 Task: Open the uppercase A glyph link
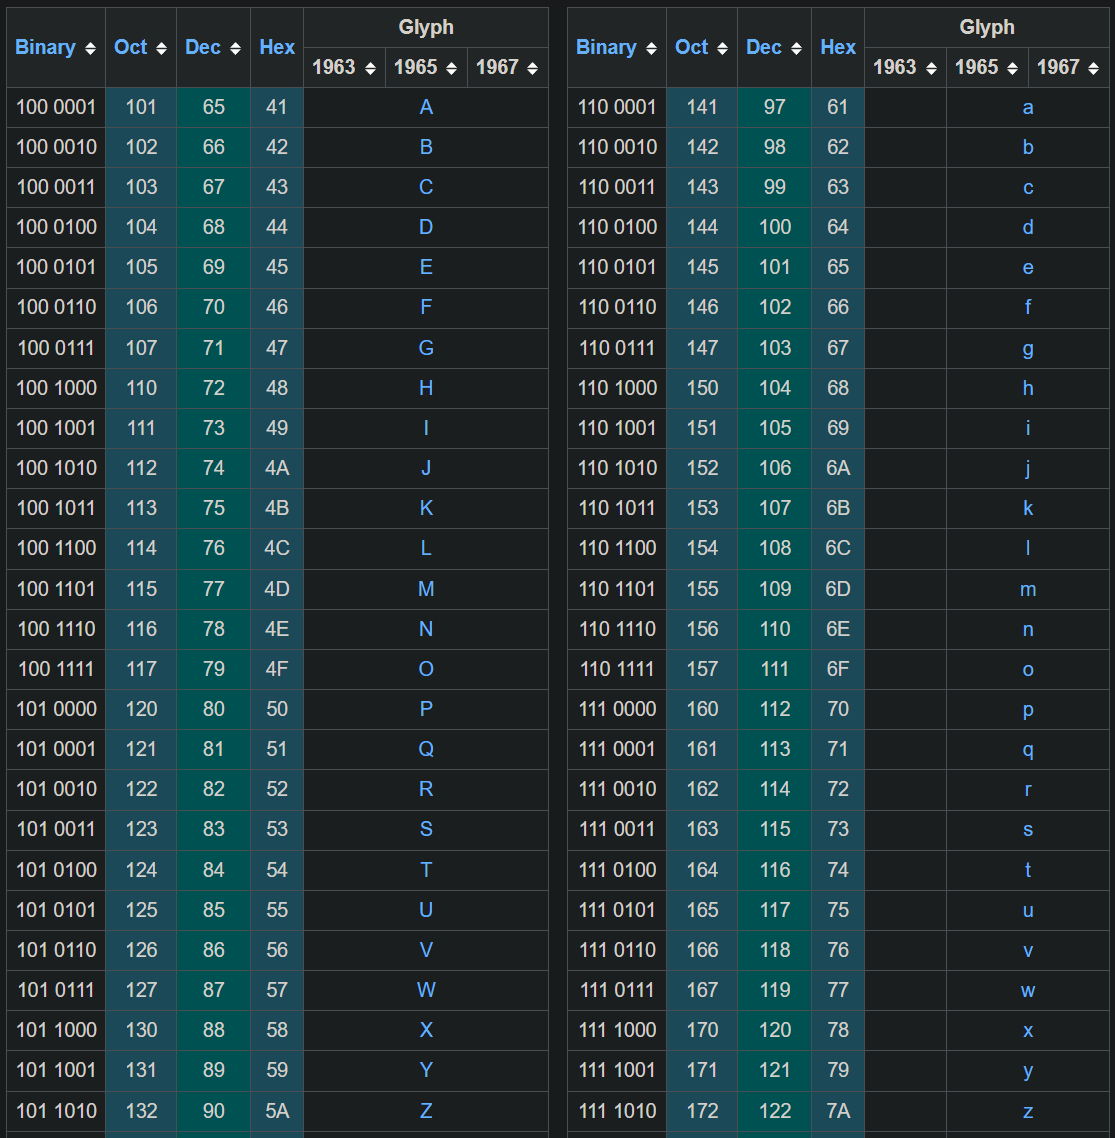click(426, 107)
